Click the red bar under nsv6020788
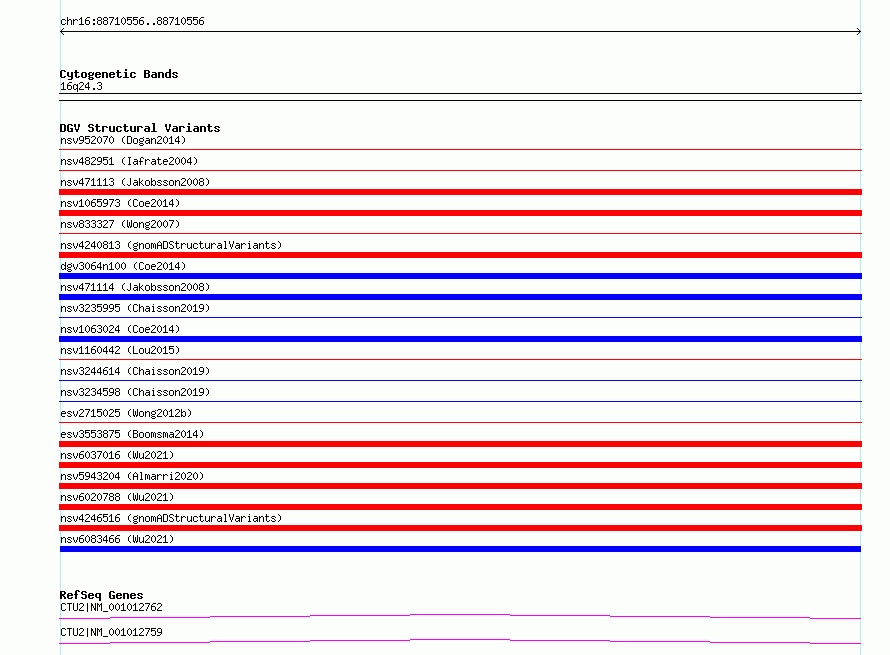The height and width of the screenshot is (655, 890). 460,507
